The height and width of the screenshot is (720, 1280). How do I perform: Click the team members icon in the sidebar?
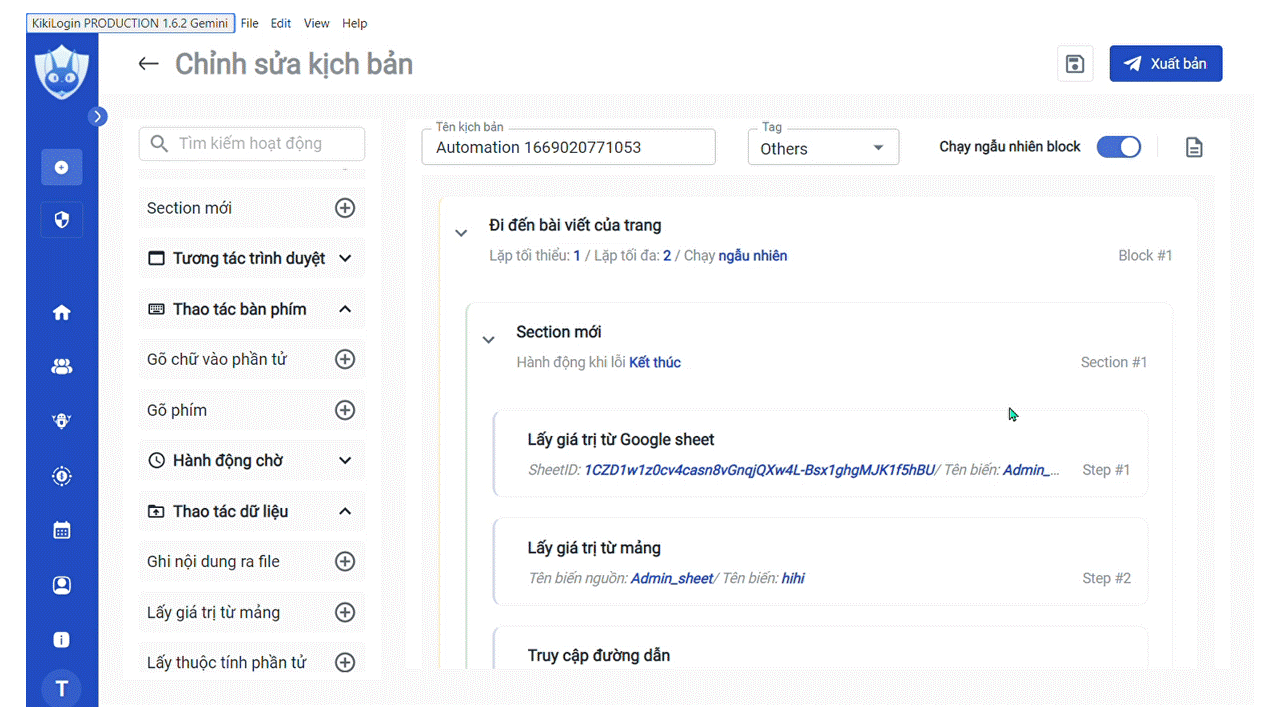(x=61, y=366)
